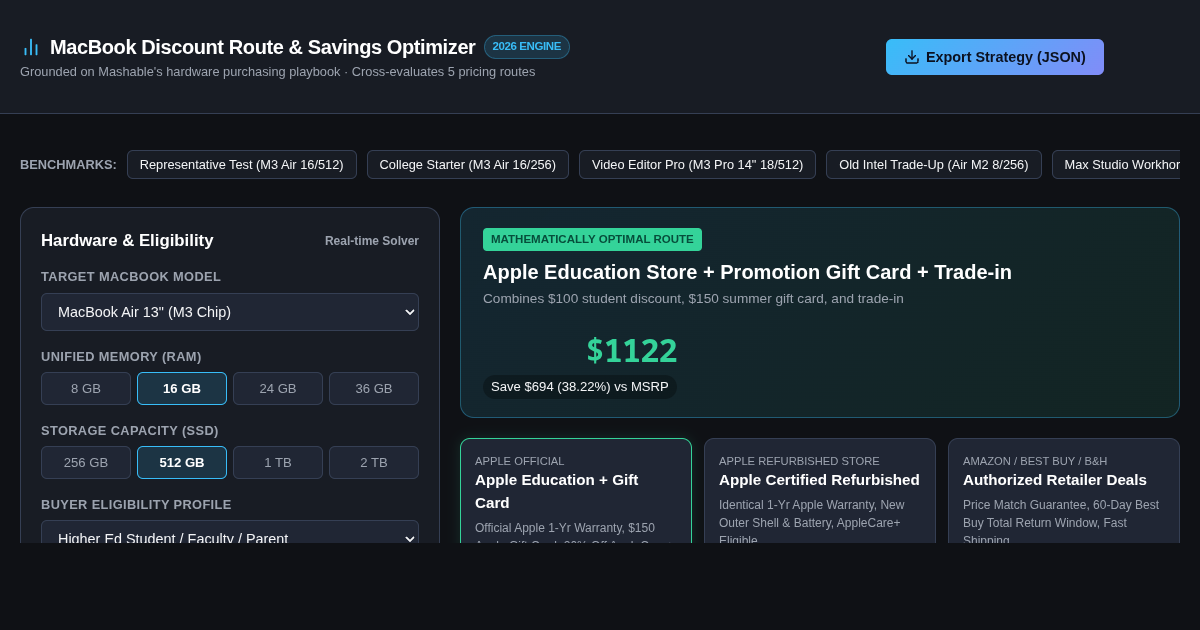Select the Apple Certified Refurbished route card
The width and height of the screenshot is (1200, 630).
pyautogui.click(x=820, y=491)
